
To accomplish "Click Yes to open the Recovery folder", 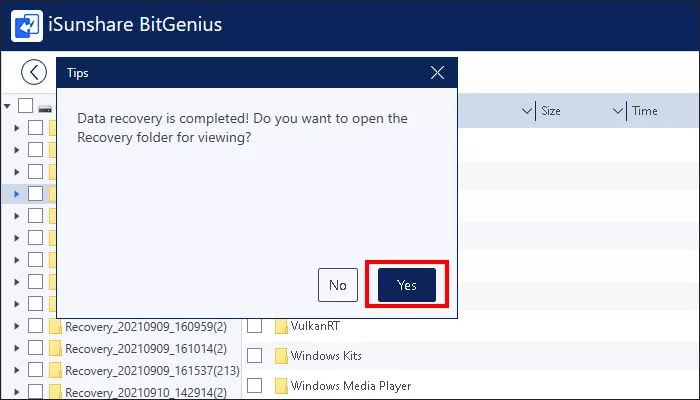I will [407, 285].
